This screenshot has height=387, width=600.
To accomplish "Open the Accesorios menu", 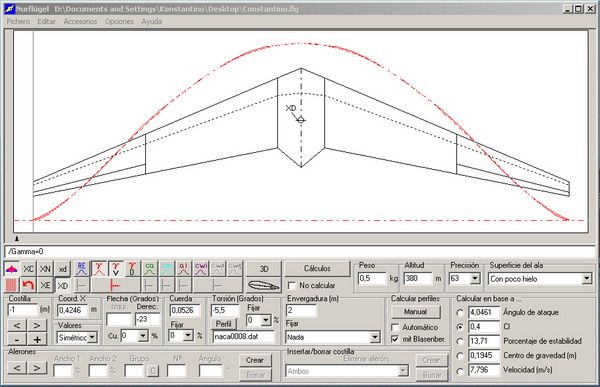I will coord(80,21).
